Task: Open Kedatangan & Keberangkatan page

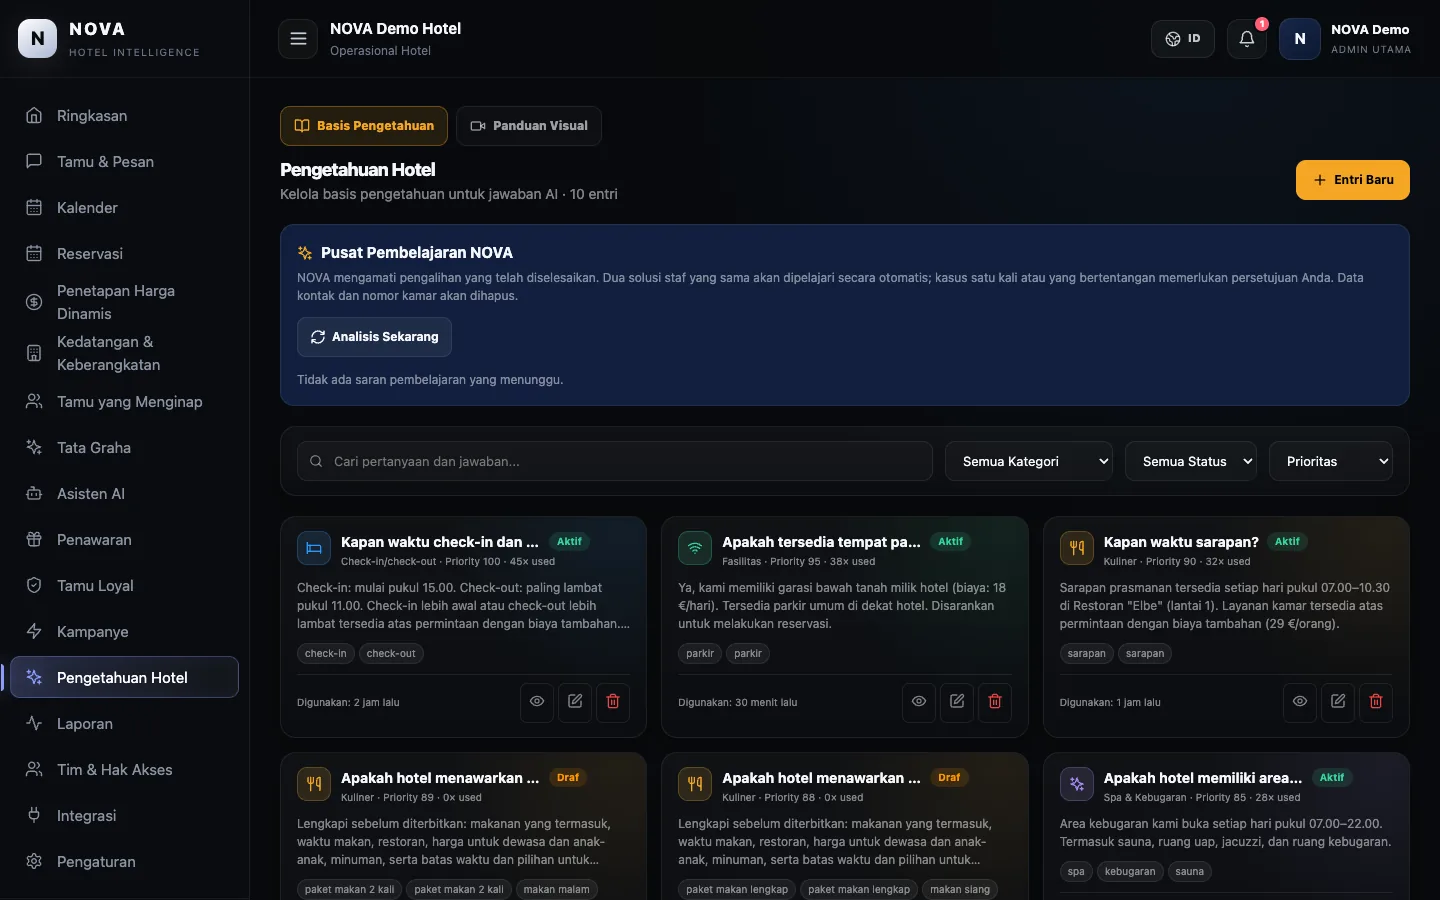Action: coord(124,353)
